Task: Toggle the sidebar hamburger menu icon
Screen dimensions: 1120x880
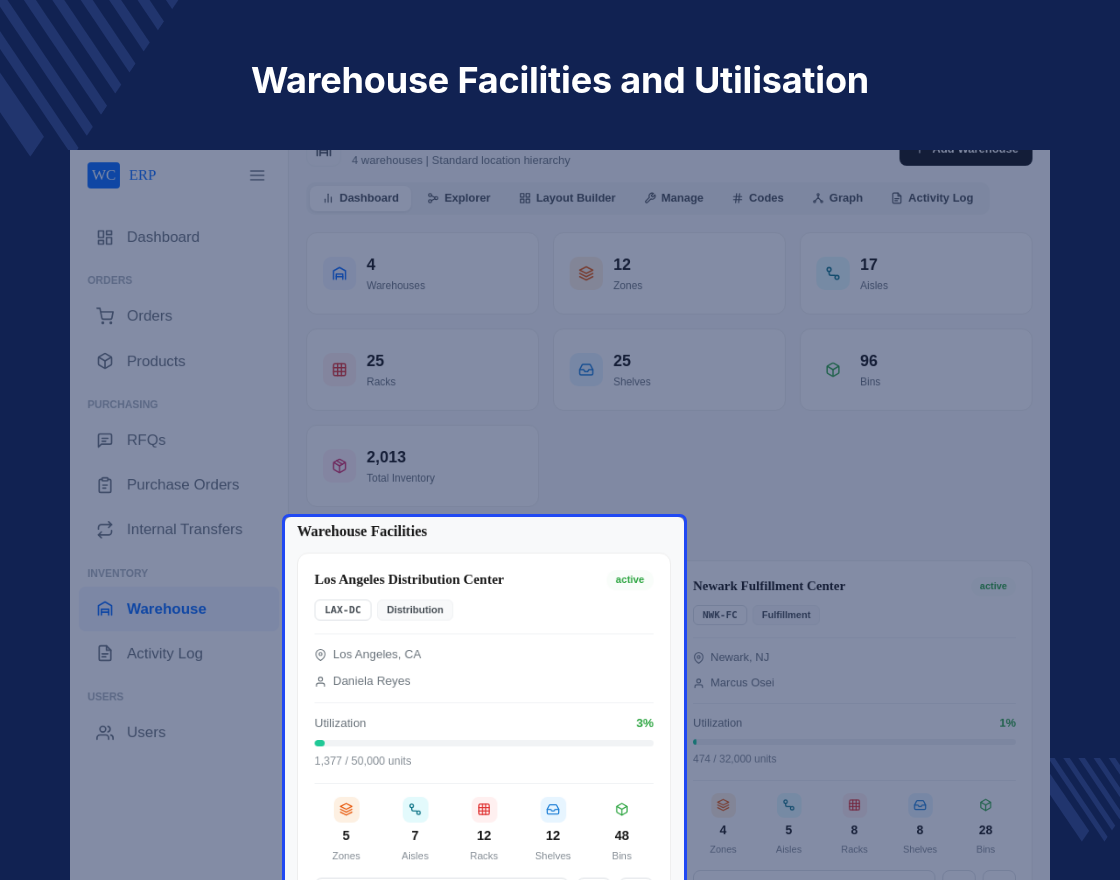Action: [x=257, y=175]
